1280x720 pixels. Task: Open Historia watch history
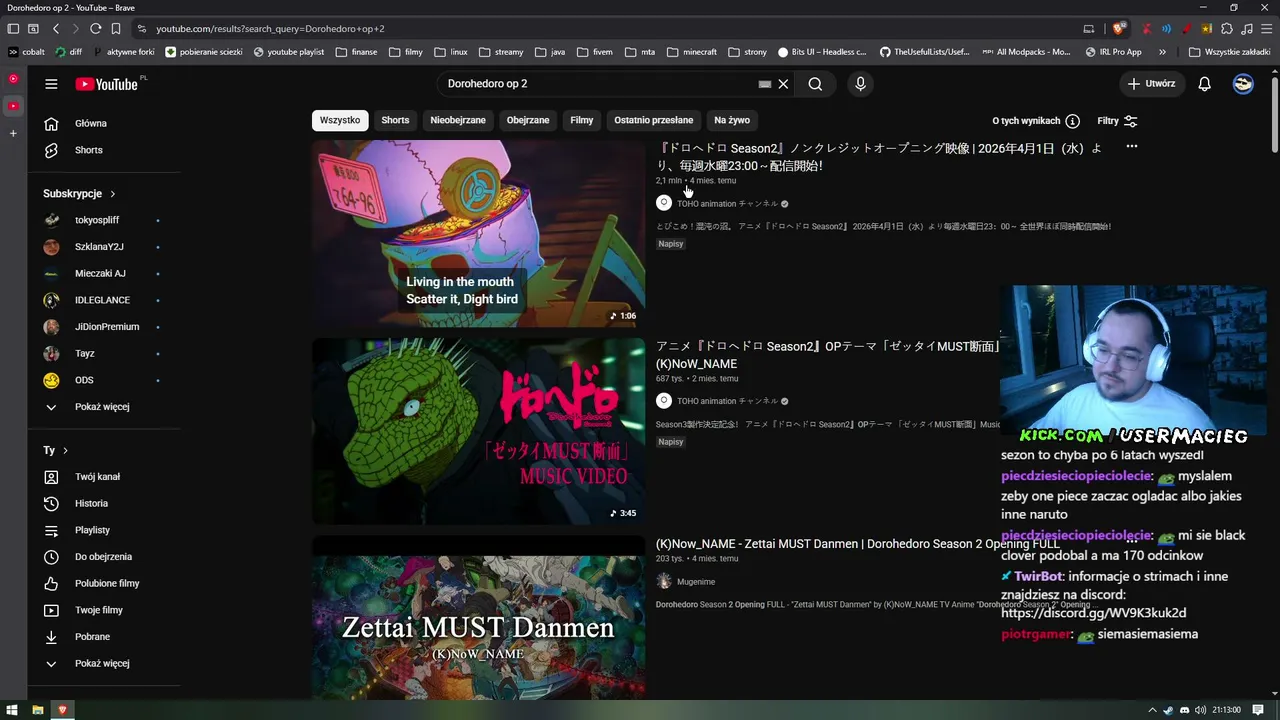[x=104, y=504]
